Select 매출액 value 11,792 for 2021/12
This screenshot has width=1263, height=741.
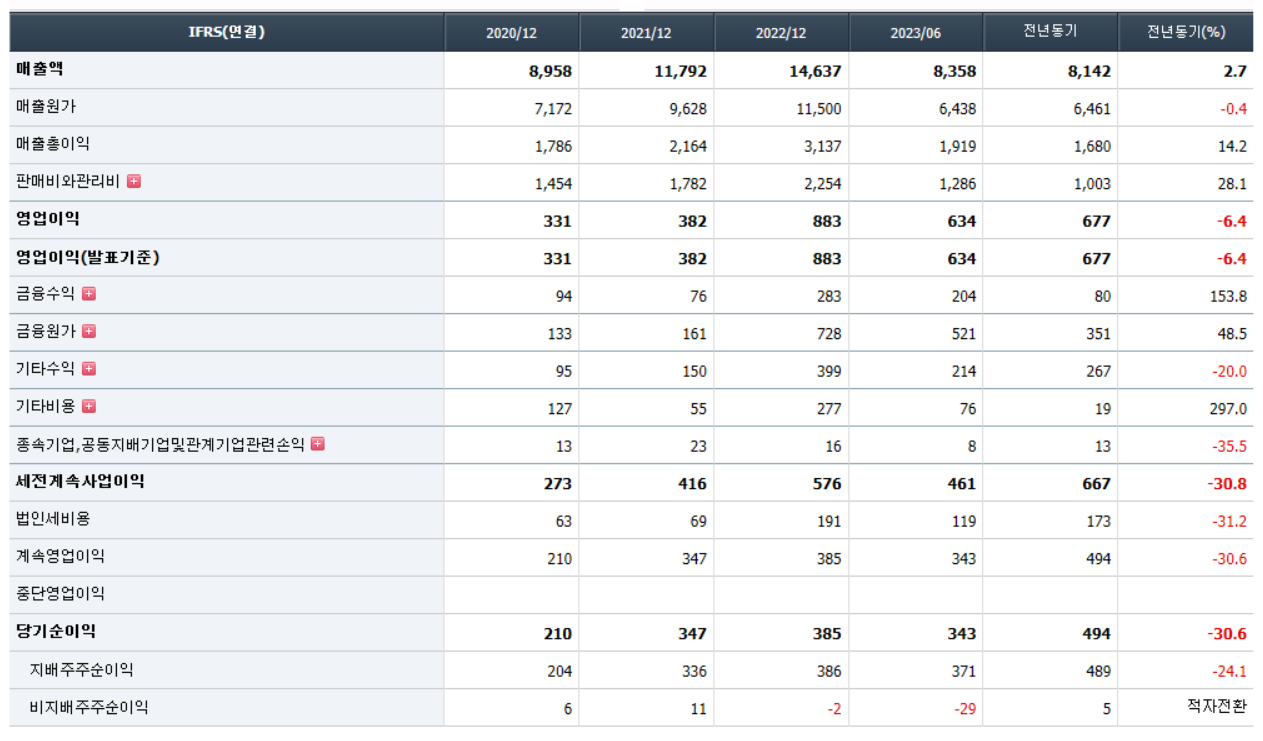(x=680, y=71)
